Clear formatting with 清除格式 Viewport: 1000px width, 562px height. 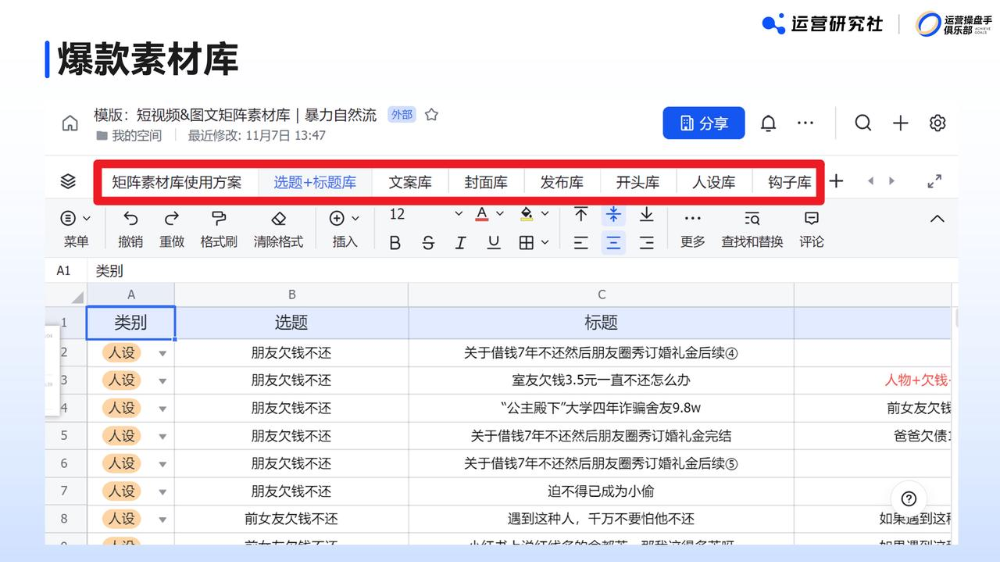pyautogui.click(x=278, y=228)
